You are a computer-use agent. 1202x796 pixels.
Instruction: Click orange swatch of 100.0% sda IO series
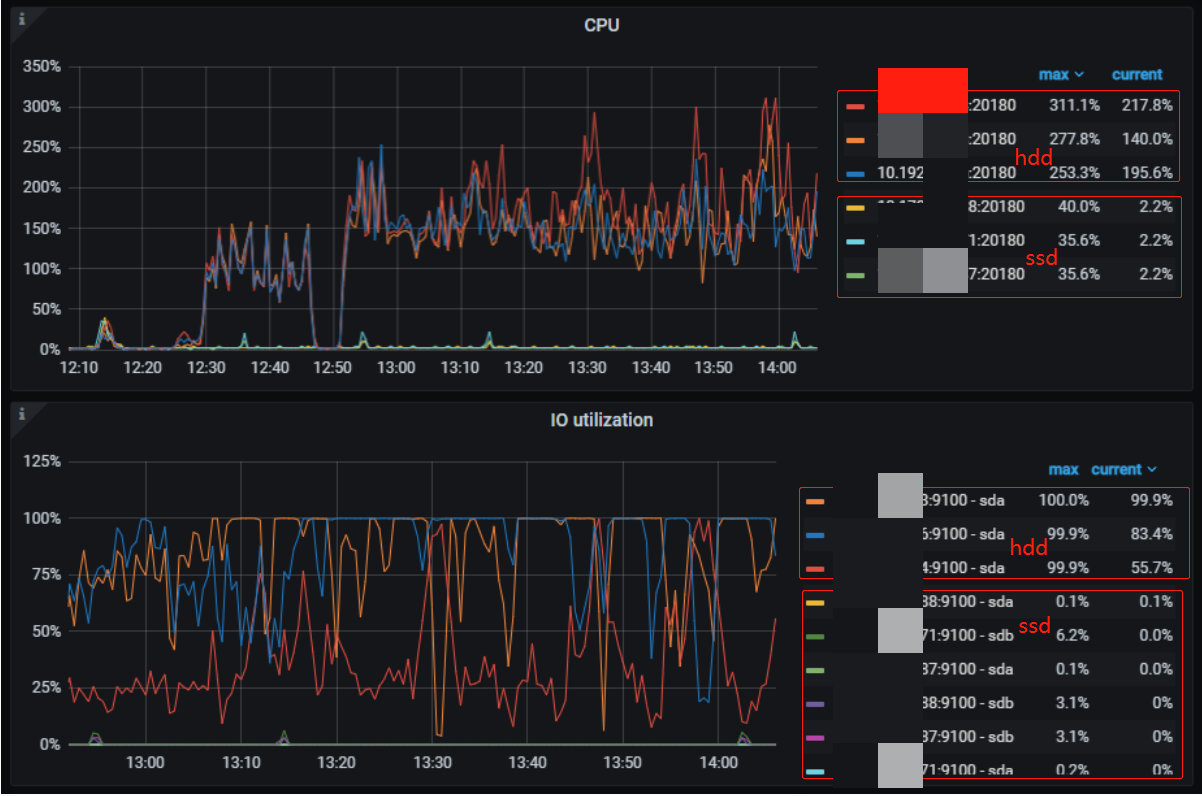[x=815, y=500]
